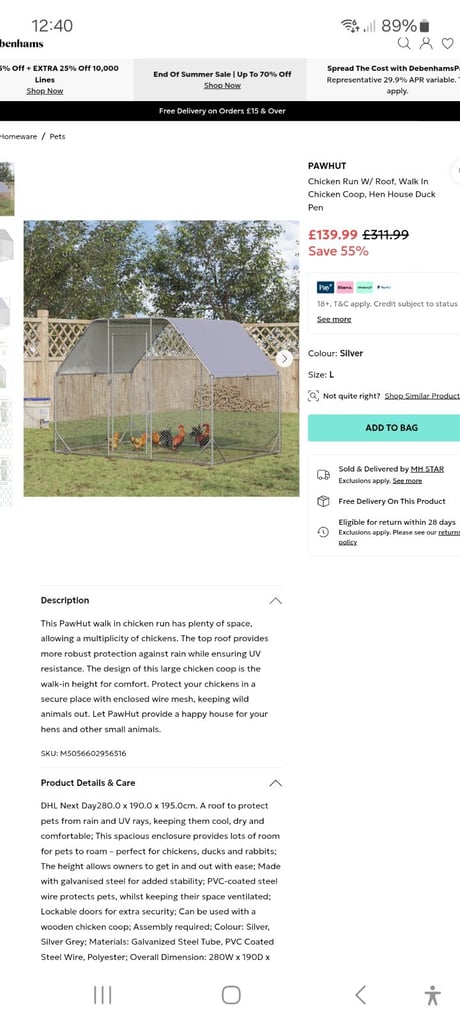Open End Of Summer Sale Shop Now link
The height and width of the screenshot is (1024, 460).
[222, 86]
